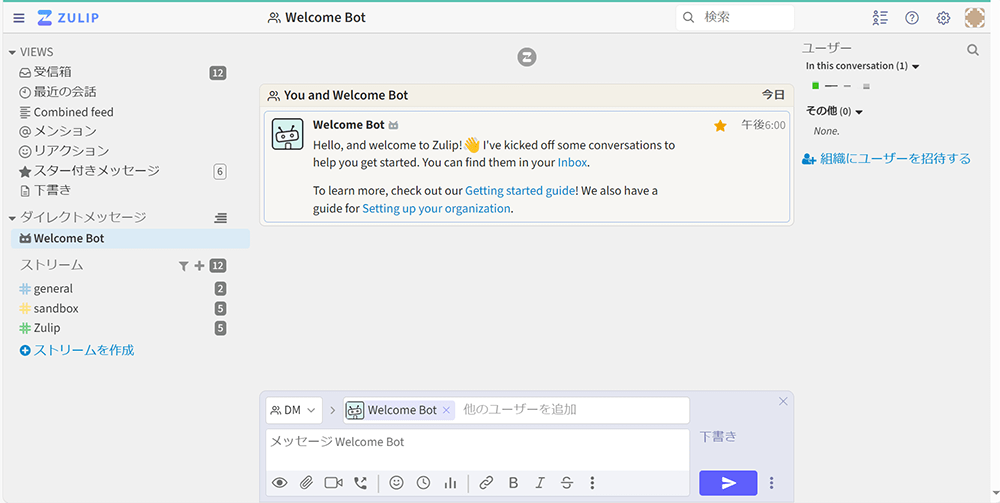The image size is (1000, 503).
Task: Open Setting up your organization link
Action: pos(436,208)
